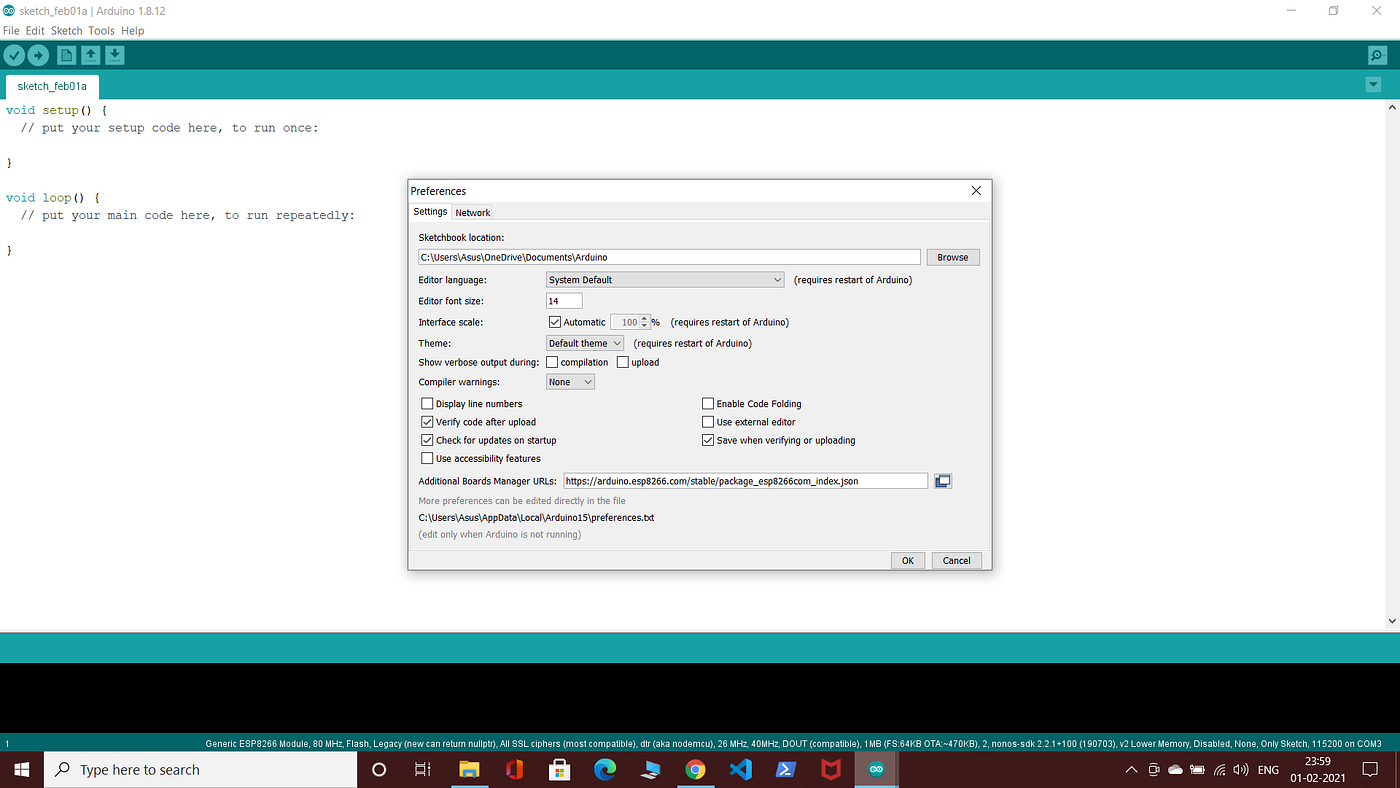The width and height of the screenshot is (1400, 788).
Task: Show hidden system tray icons
Action: point(1131,770)
